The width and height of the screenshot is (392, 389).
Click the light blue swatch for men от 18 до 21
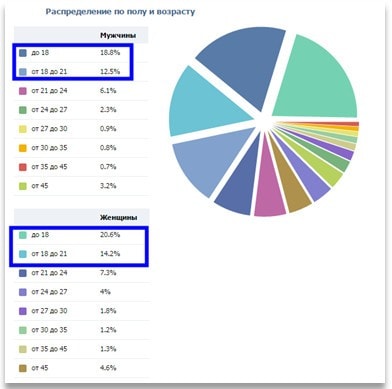[23, 72]
